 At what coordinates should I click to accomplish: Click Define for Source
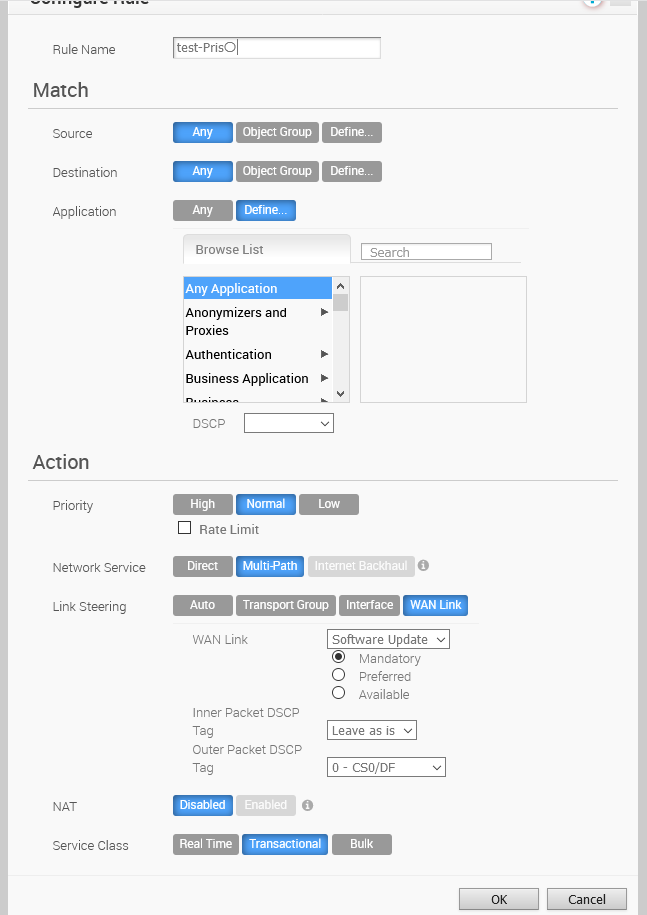352,132
